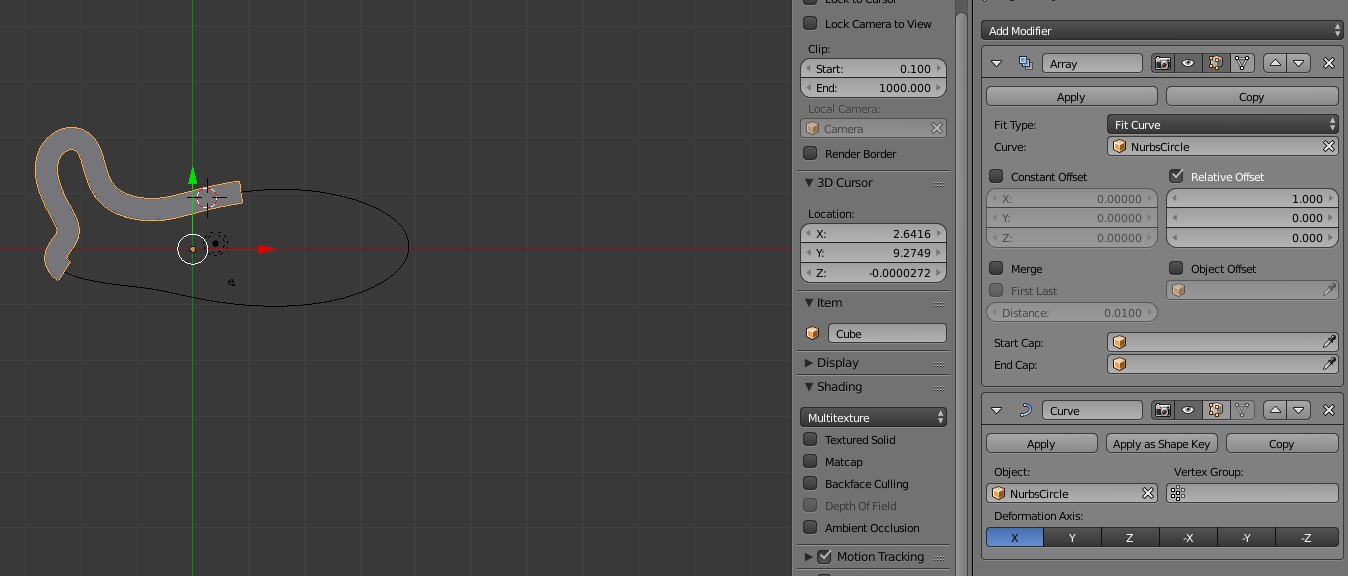Pick Start Cap object with eyedropper
This screenshot has width=1348, height=576.
(1329, 342)
